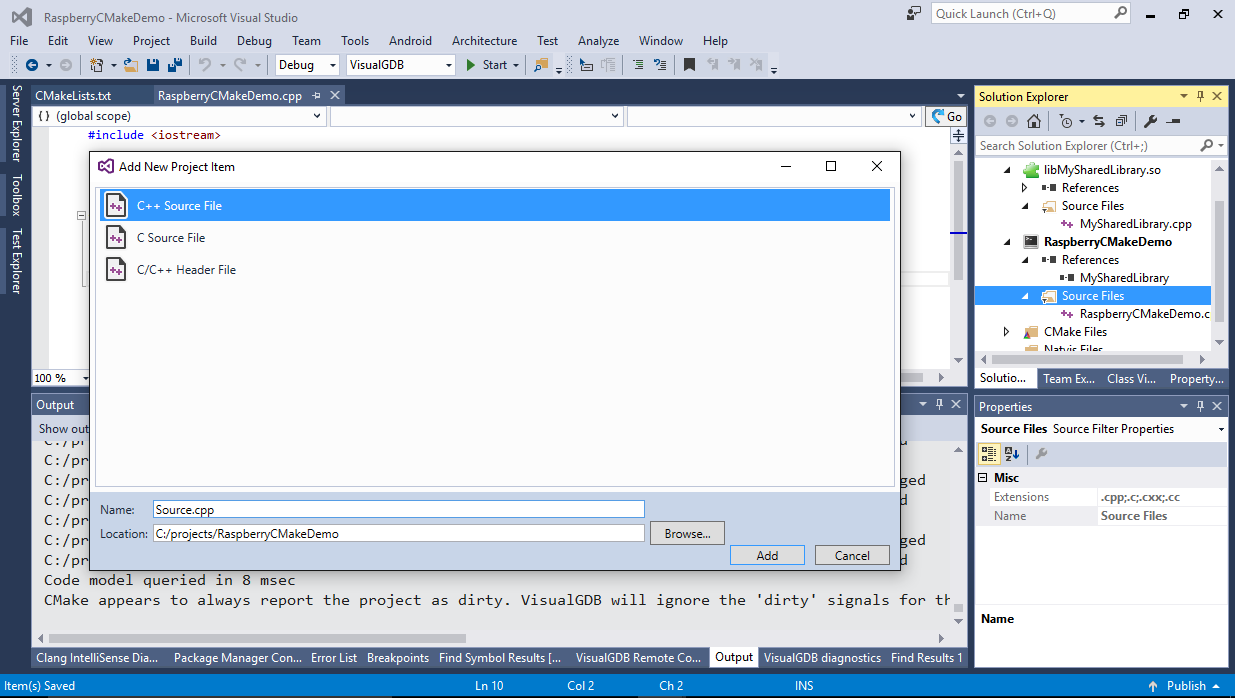This screenshot has width=1235, height=698.
Task: Click the Open File folder toolbar icon
Action: (x=131, y=65)
